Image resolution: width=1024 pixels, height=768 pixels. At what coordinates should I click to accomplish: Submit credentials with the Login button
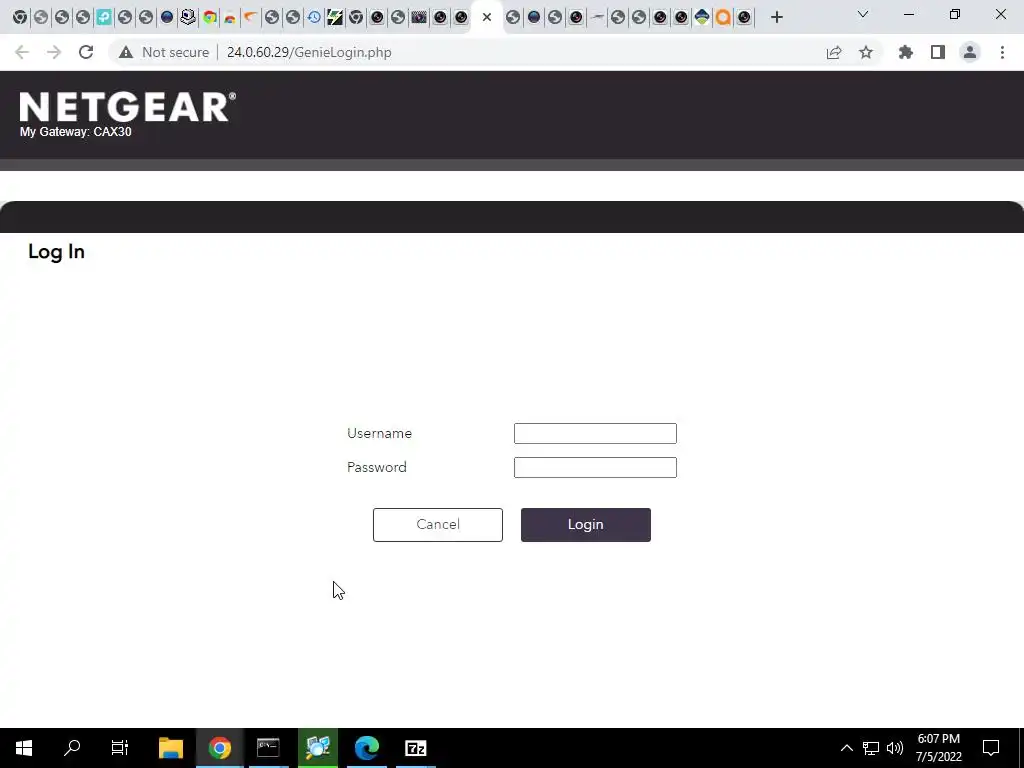point(586,525)
